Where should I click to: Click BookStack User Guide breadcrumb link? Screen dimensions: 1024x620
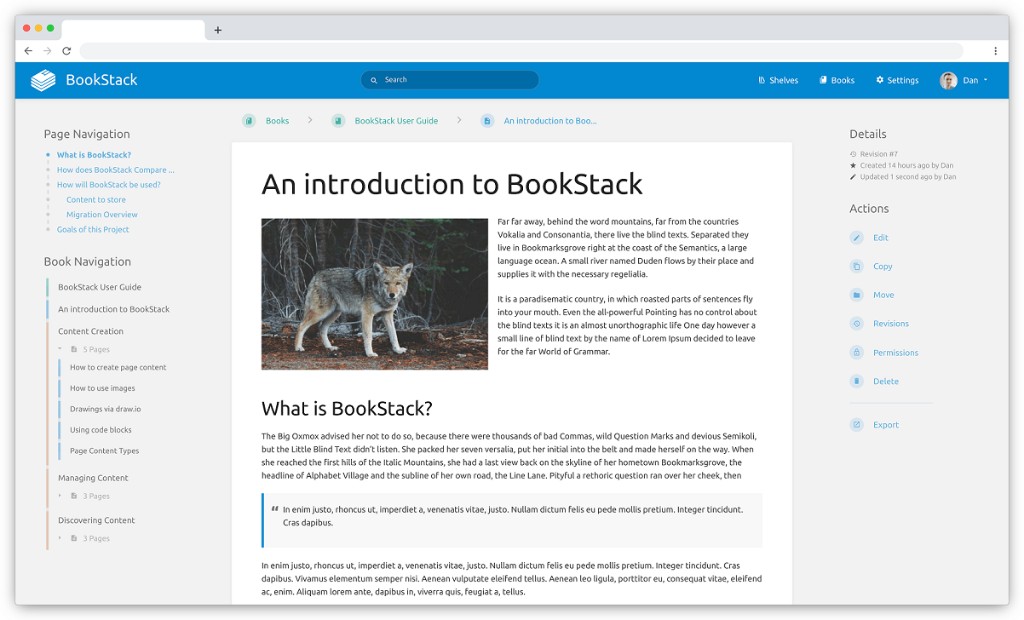pyautogui.click(x=396, y=121)
